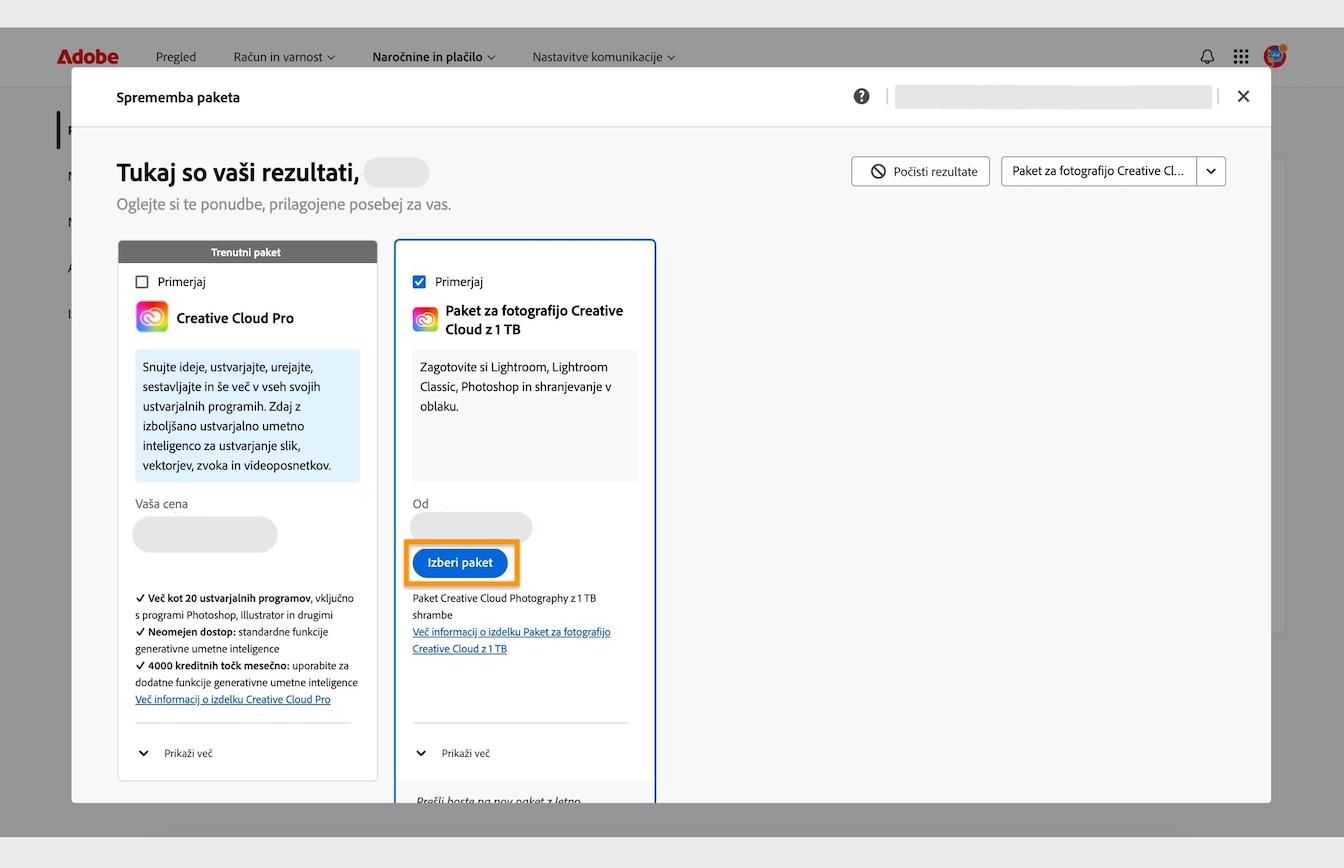This screenshot has height=868, width=1344.
Task: Open the plan selection dropdown arrow
Action: click(x=1211, y=171)
